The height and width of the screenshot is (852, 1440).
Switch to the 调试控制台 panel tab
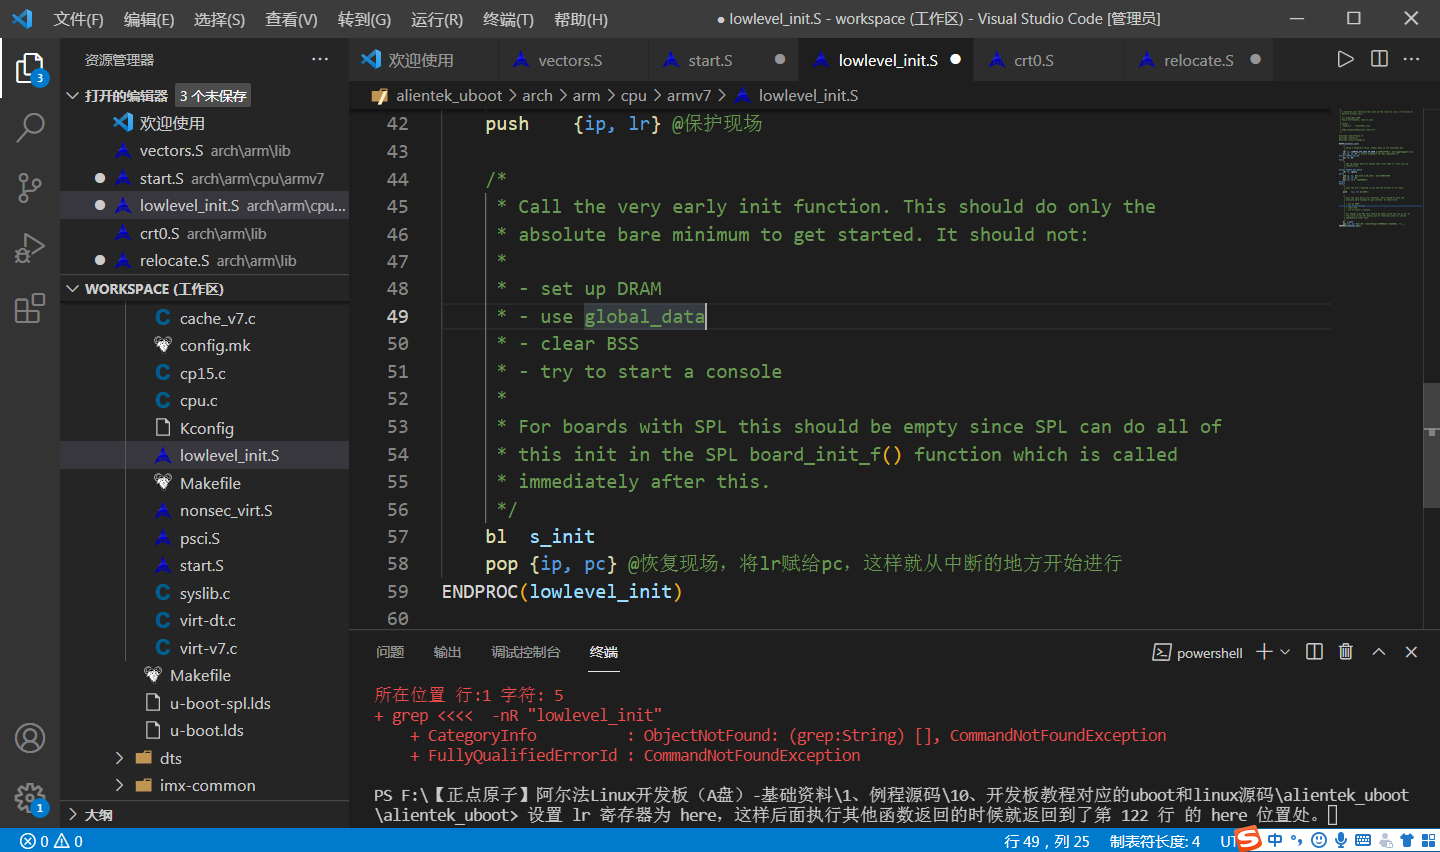pyautogui.click(x=525, y=652)
